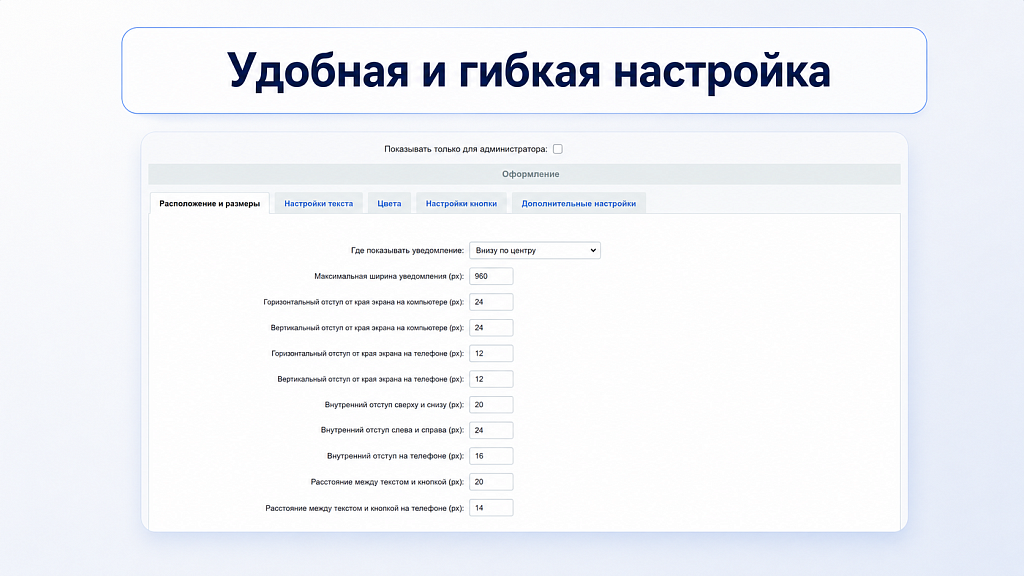The height and width of the screenshot is (576, 1024).
Task: Open the notification position dropdown
Action: coord(535,250)
